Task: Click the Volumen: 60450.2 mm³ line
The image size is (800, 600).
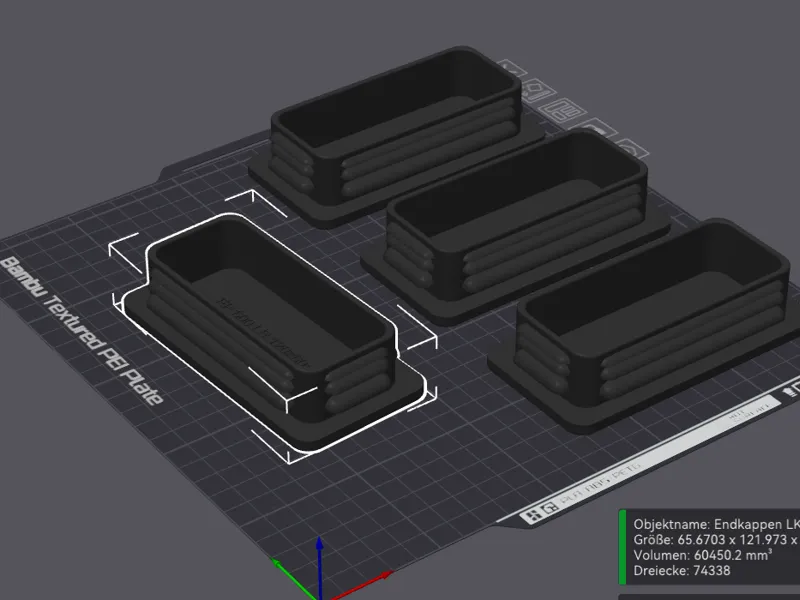Action: (x=703, y=555)
